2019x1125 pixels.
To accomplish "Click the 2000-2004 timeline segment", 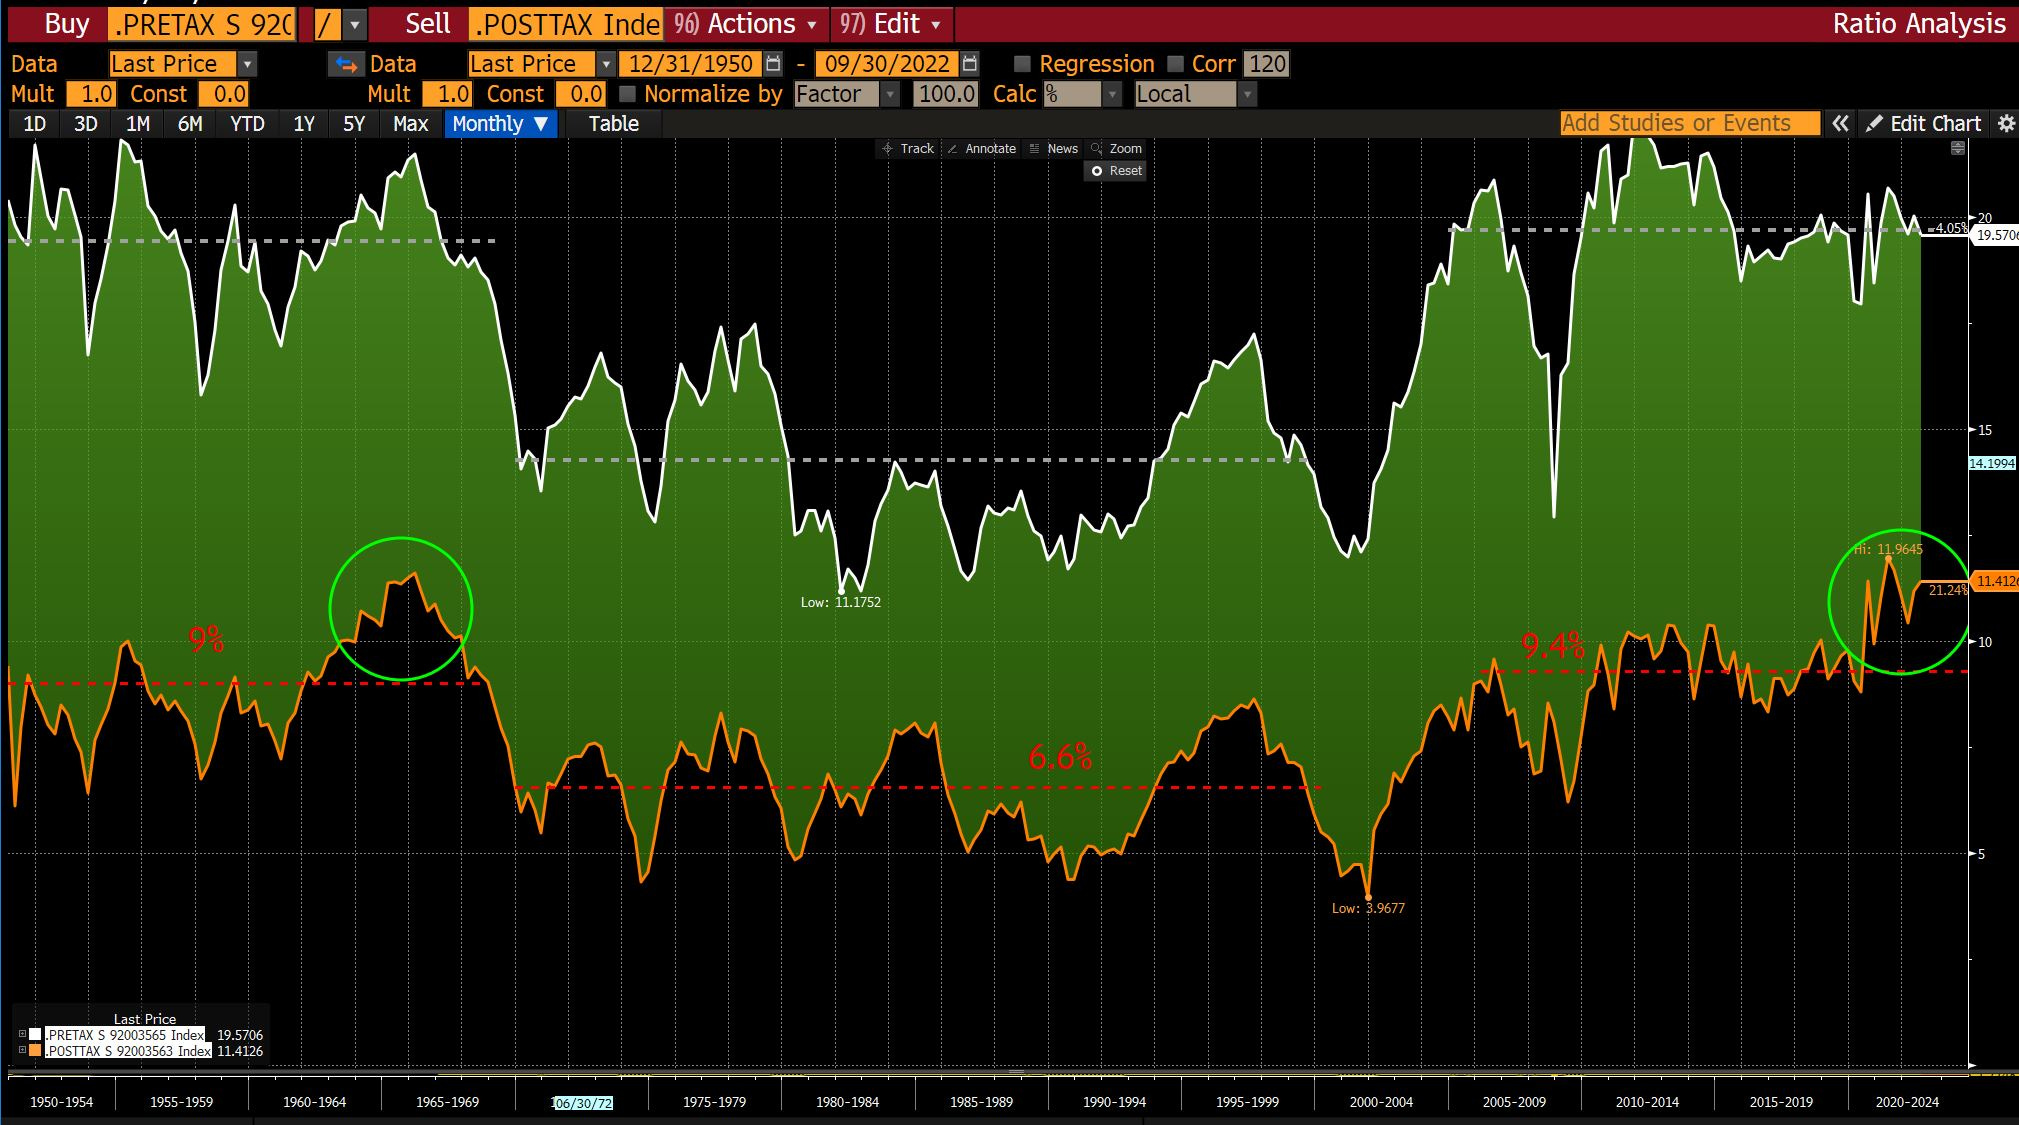I will pyautogui.click(x=1381, y=1102).
